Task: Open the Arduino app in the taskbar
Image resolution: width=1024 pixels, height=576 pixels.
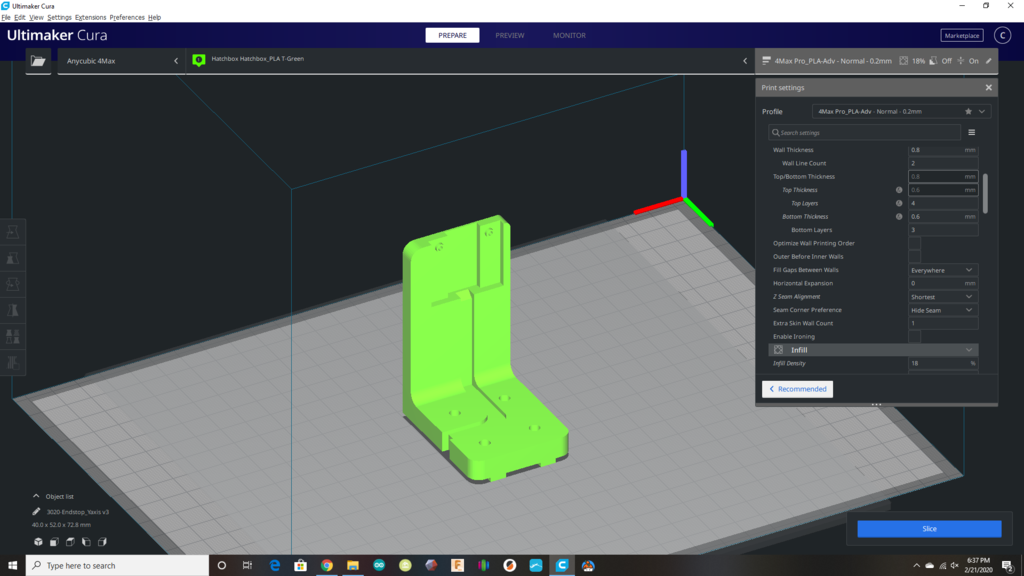Action: (378, 565)
